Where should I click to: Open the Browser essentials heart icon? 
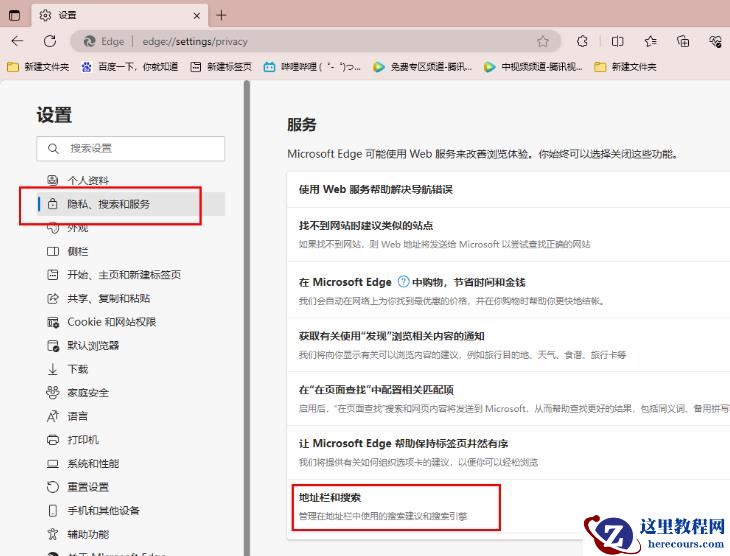coord(716,41)
